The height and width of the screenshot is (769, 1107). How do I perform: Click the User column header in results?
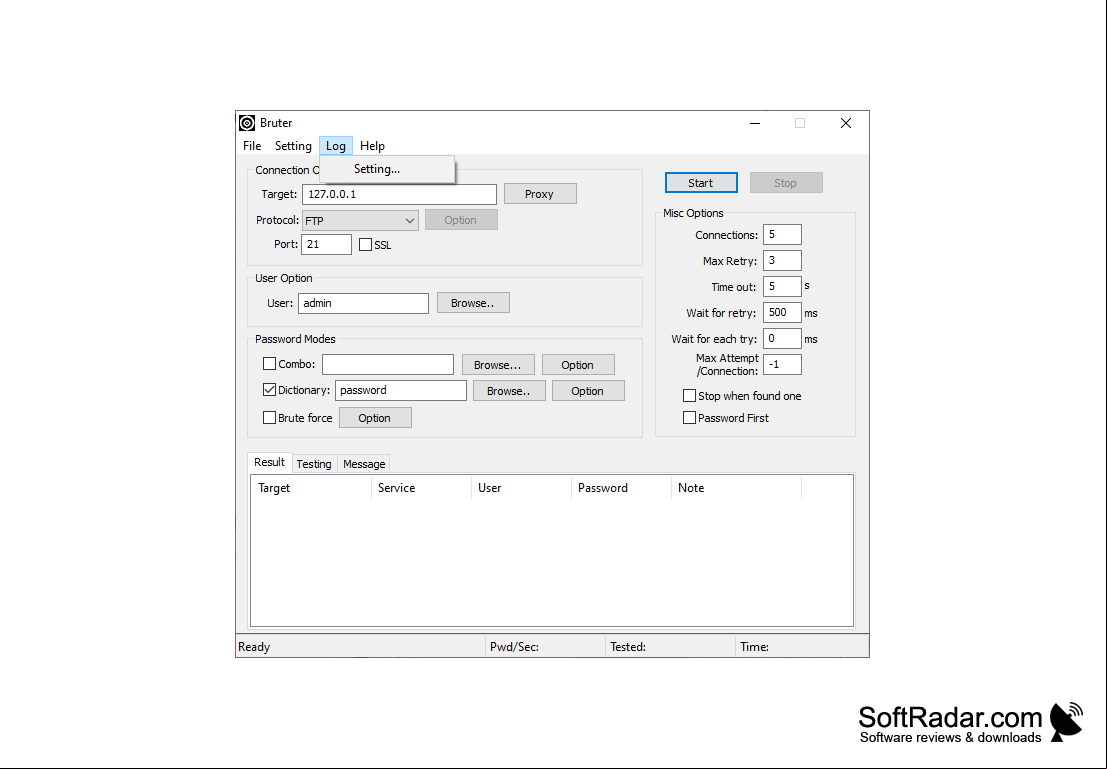click(x=522, y=488)
